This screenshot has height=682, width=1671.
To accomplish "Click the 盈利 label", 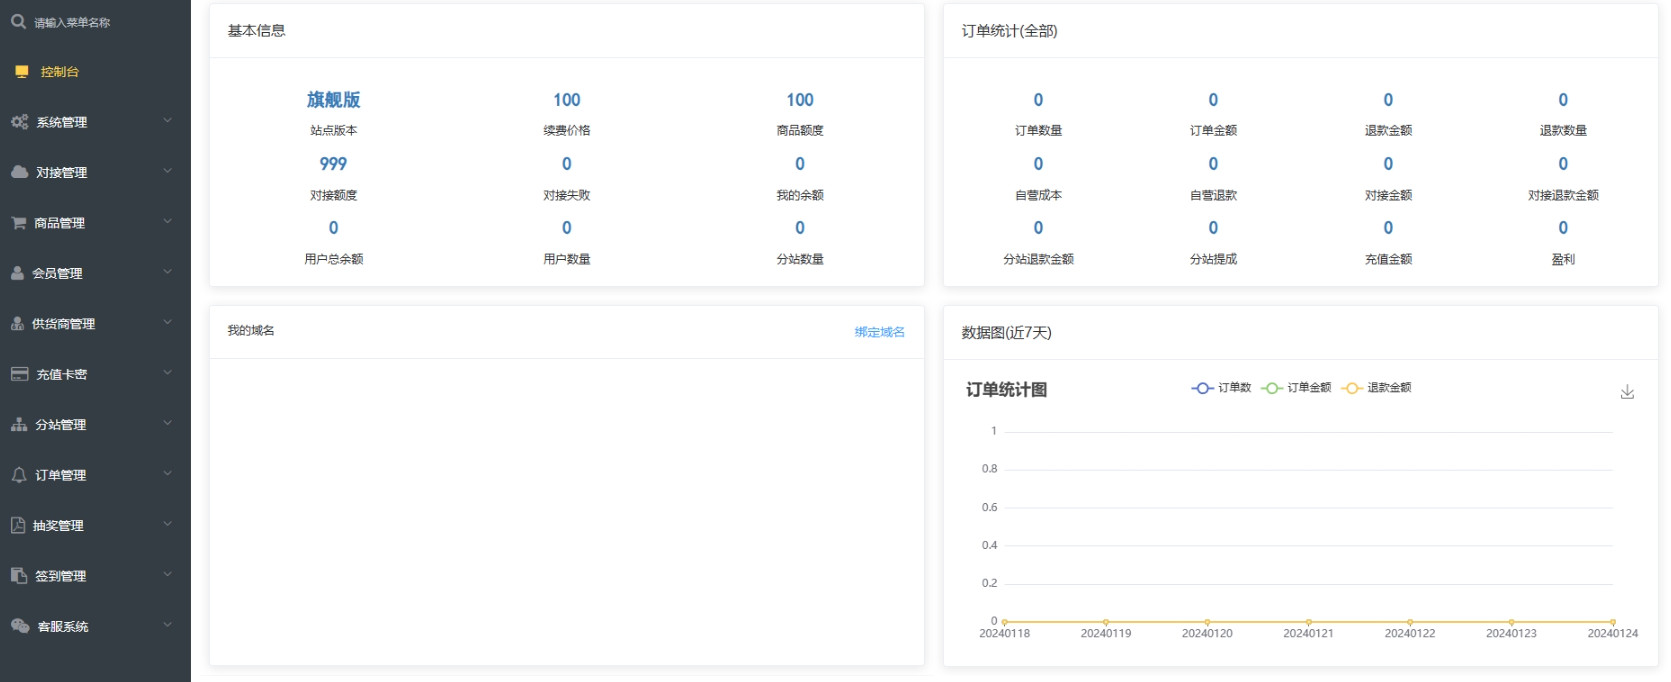I will [1563, 259].
